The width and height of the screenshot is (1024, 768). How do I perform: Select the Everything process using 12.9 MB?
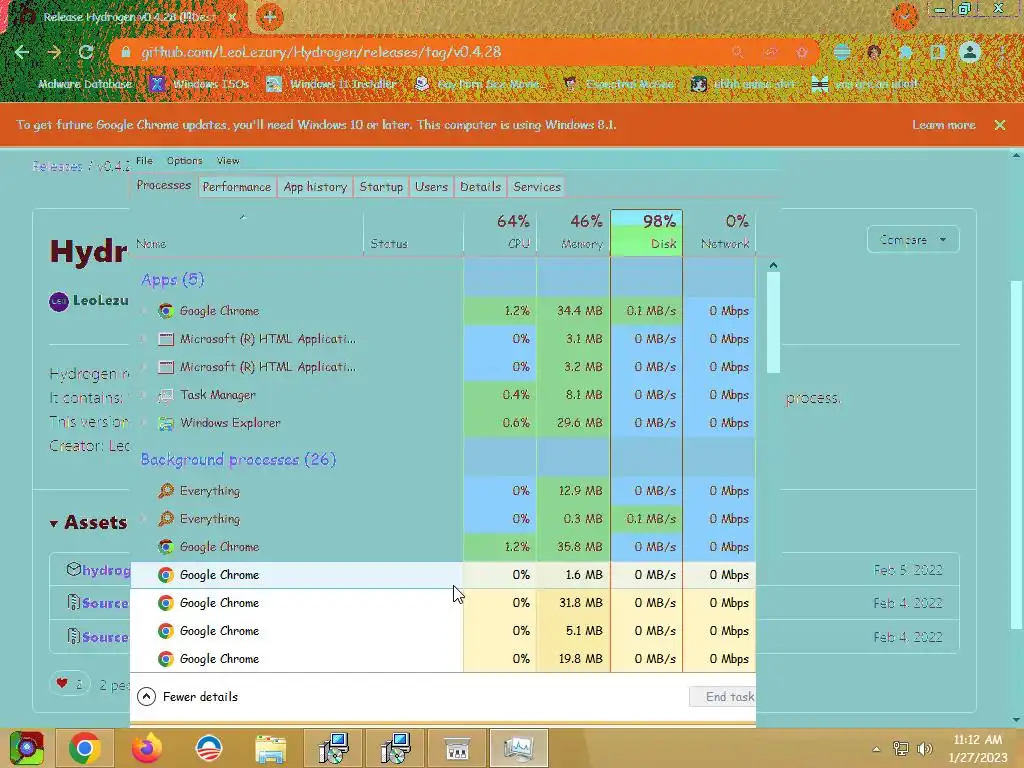click(443, 491)
